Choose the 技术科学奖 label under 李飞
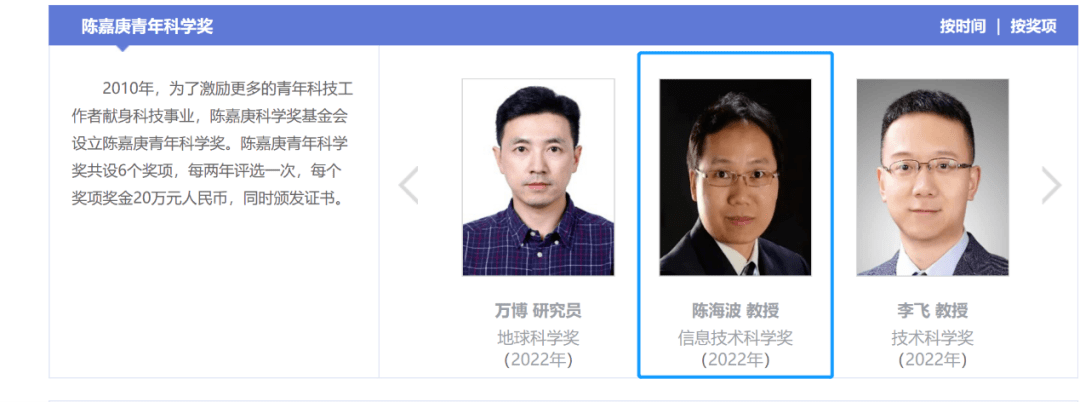This screenshot has width=1080, height=402. point(933,338)
